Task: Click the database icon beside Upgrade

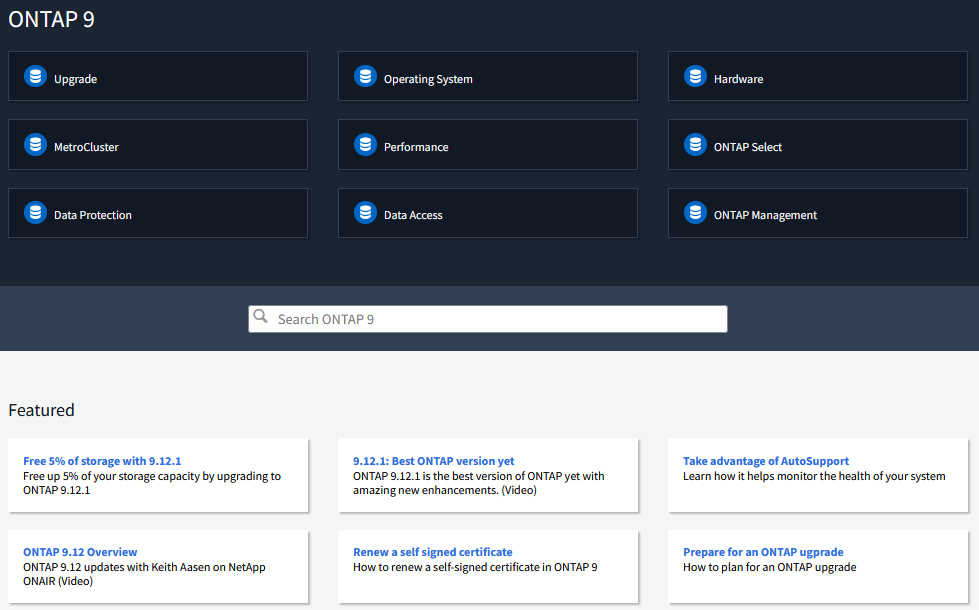Action: (36, 77)
